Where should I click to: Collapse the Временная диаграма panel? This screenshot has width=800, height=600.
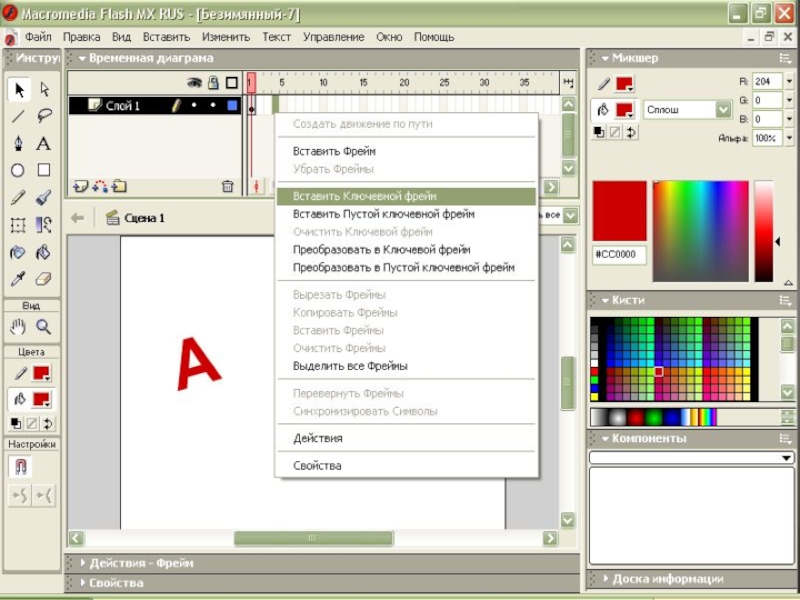(82, 59)
